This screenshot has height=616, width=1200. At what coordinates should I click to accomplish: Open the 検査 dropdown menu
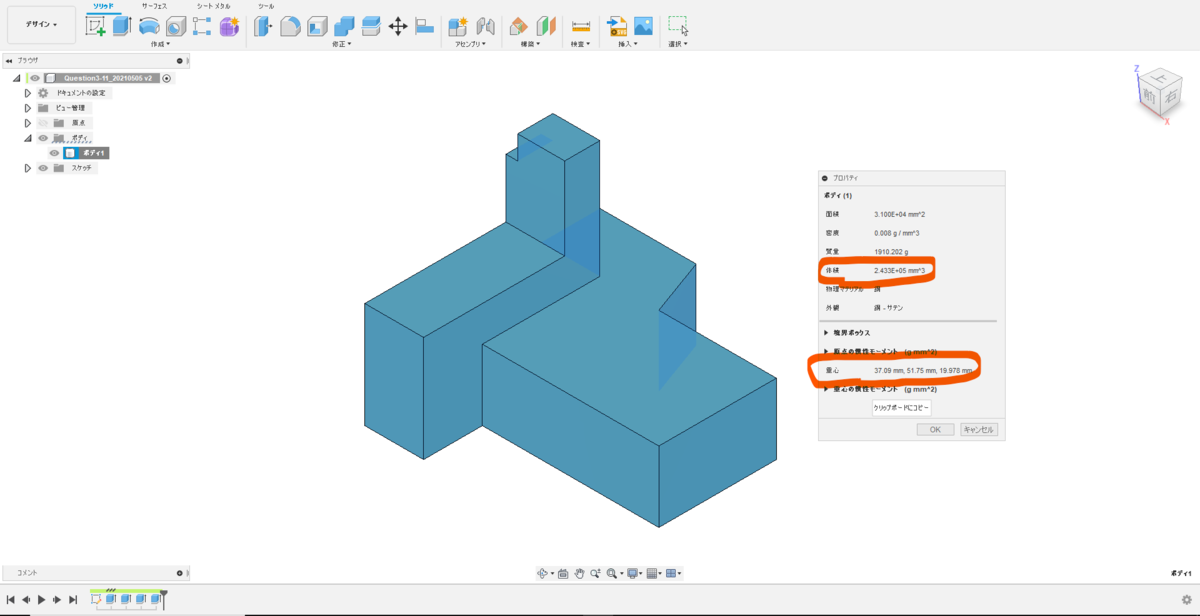pyautogui.click(x=580, y=44)
